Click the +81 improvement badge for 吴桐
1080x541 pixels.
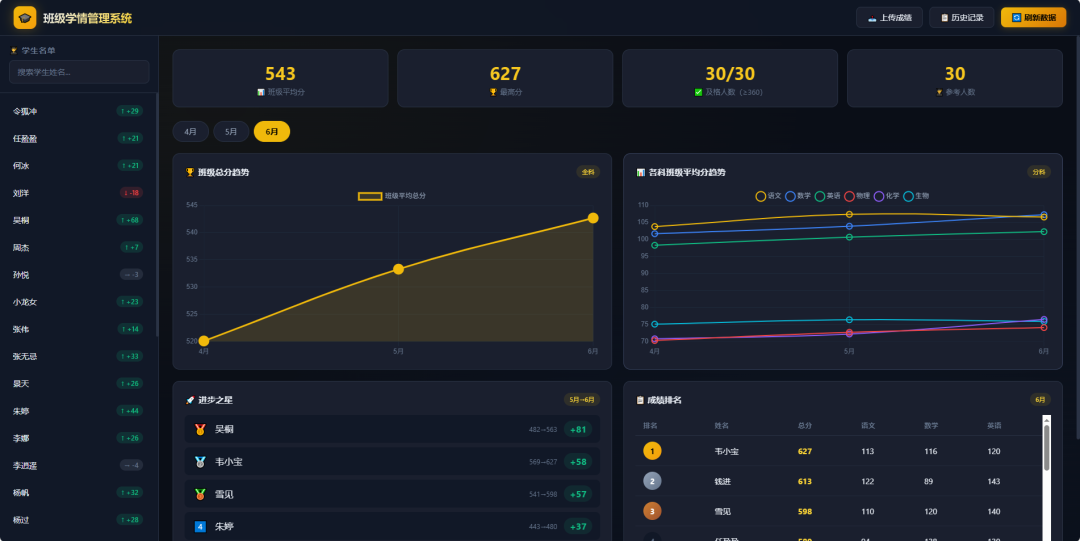579,429
